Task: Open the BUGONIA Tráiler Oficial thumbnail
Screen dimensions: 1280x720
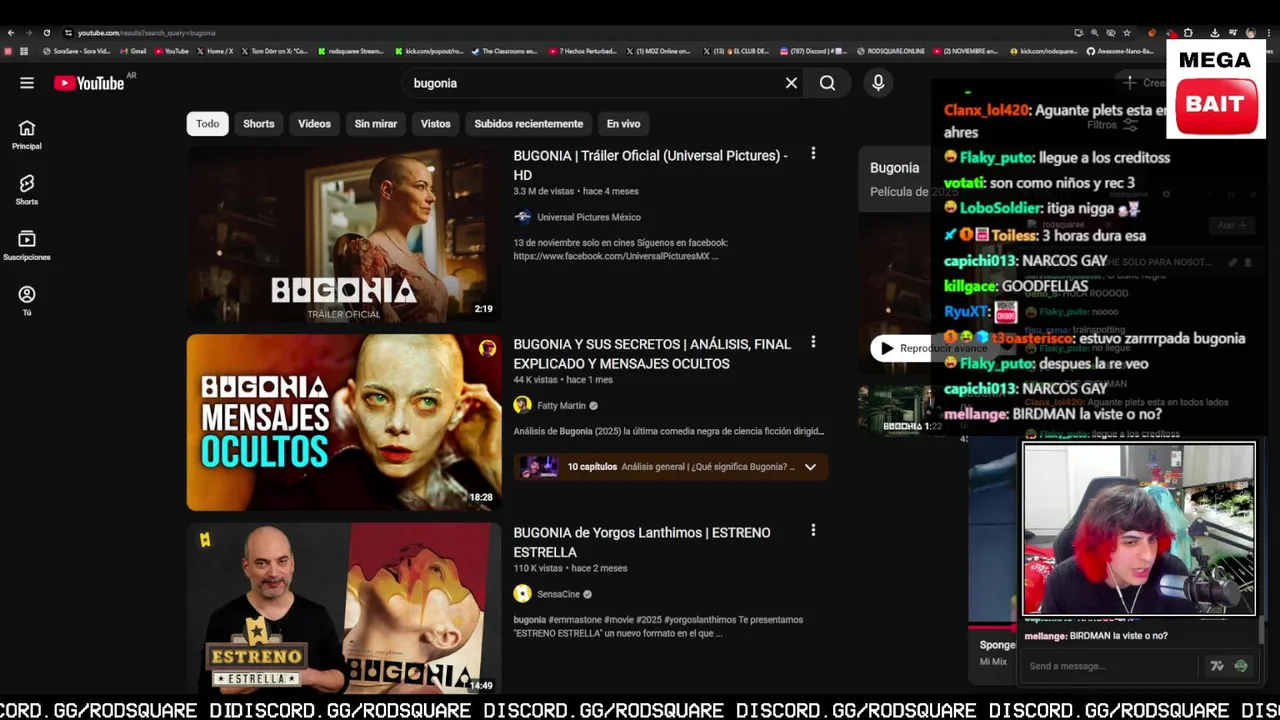Action: coord(344,234)
